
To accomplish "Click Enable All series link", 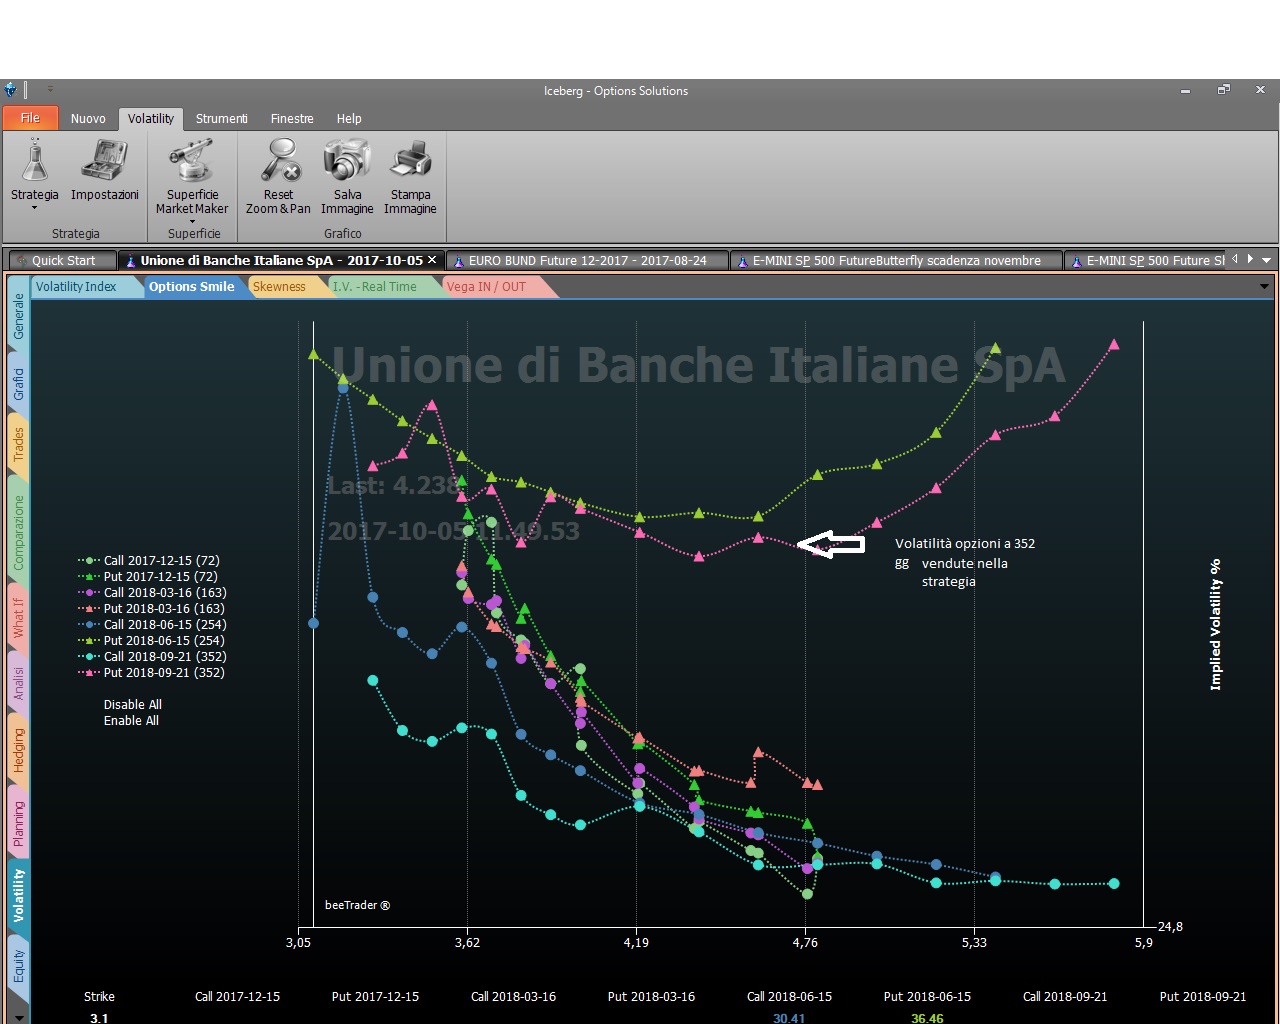I will [x=131, y=720].
